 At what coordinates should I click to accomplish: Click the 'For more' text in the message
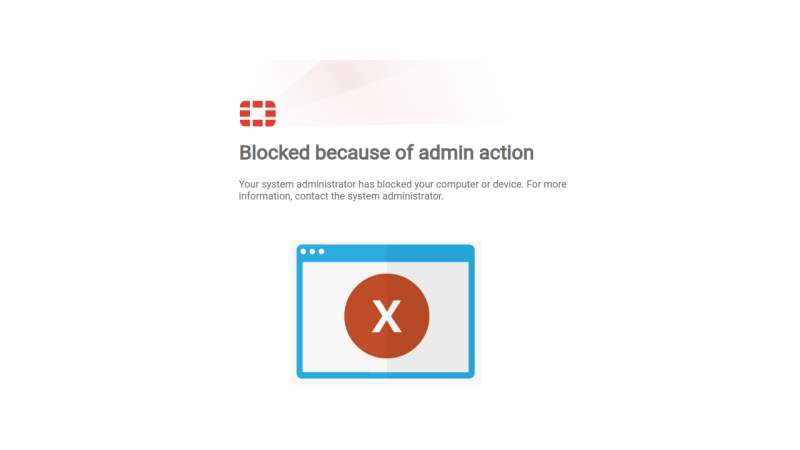click(x=546, y=184)
